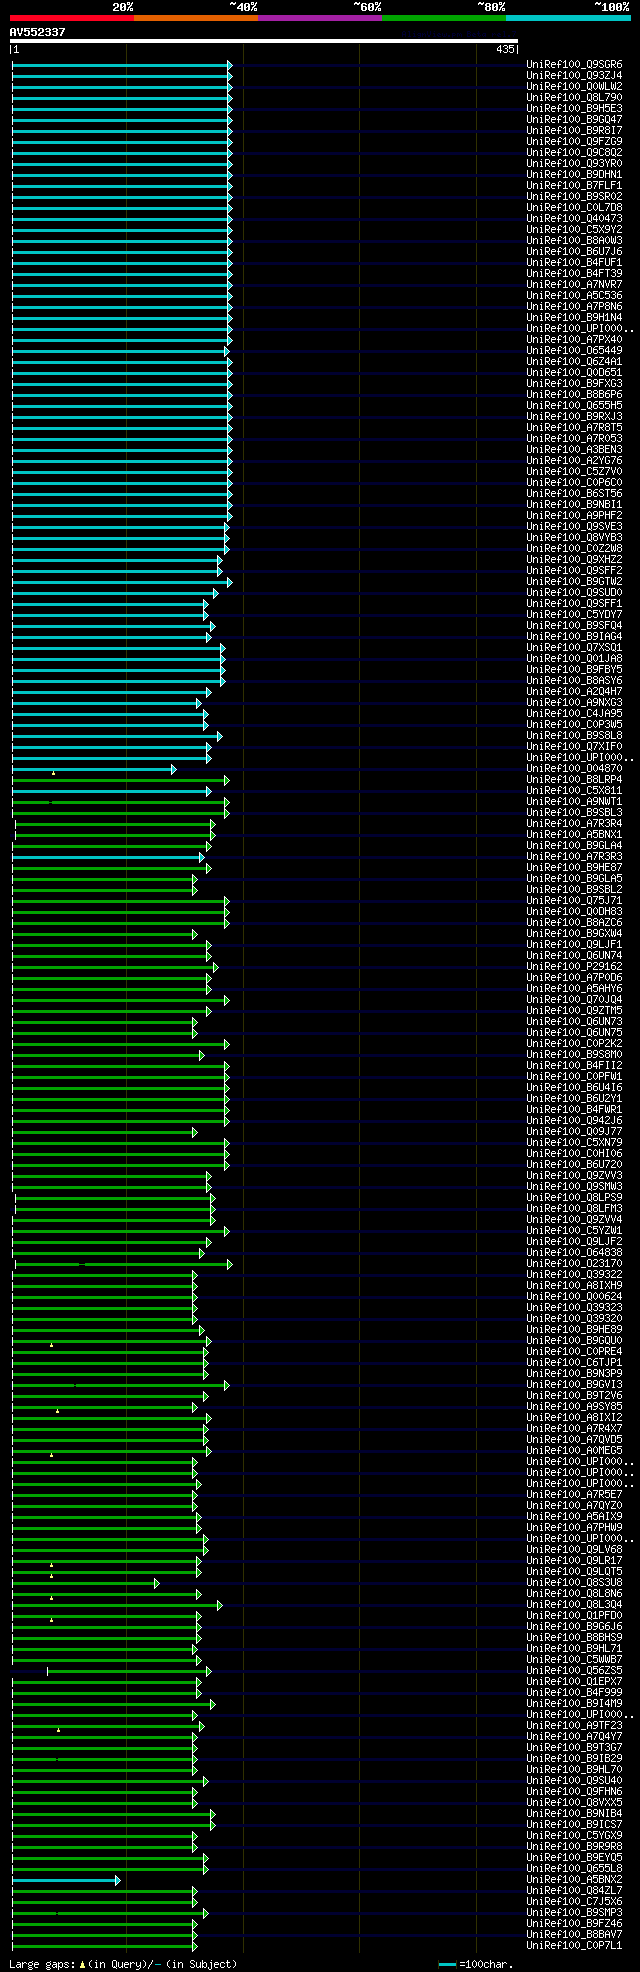
Task: Select label UniRef100_A5BNX2
Action: point(574,1879)
